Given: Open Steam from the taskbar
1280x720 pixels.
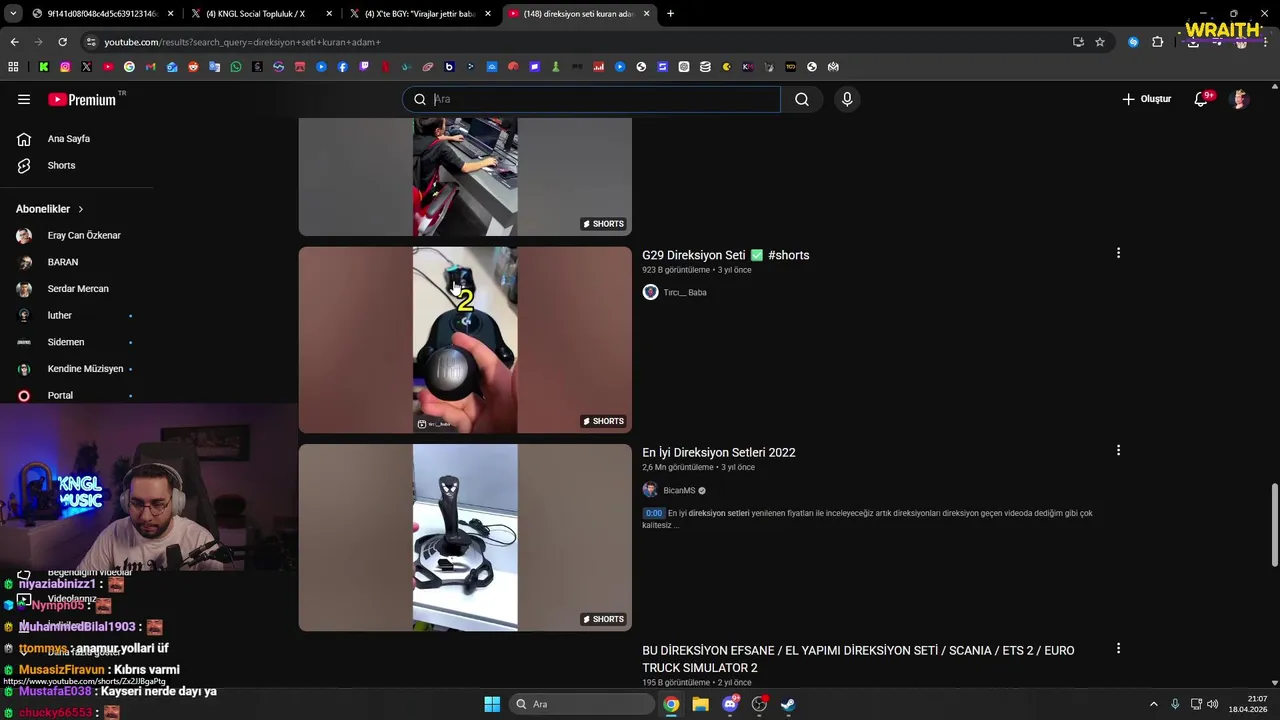Looking at the screenshot, I should 788,704.
